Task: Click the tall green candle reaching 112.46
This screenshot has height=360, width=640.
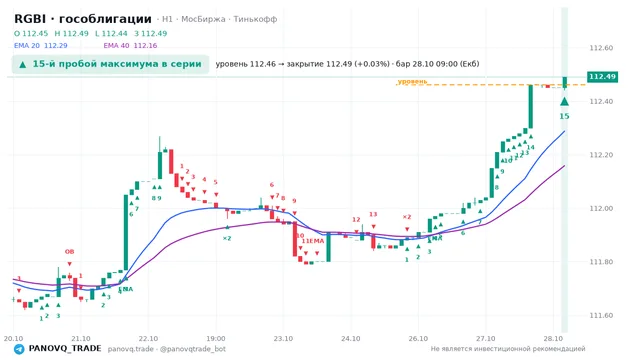Action: pos(531,107)
